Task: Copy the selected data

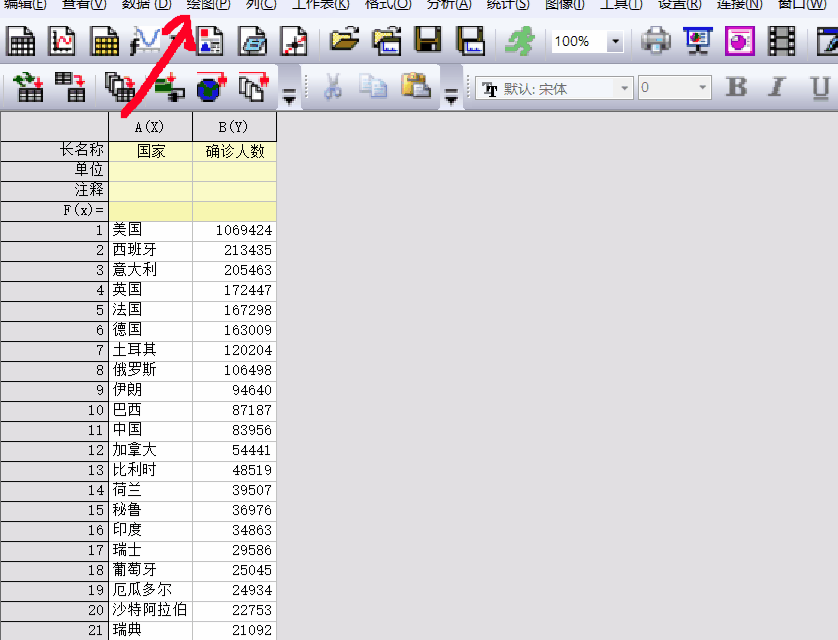Action: [x=375, y=88]
